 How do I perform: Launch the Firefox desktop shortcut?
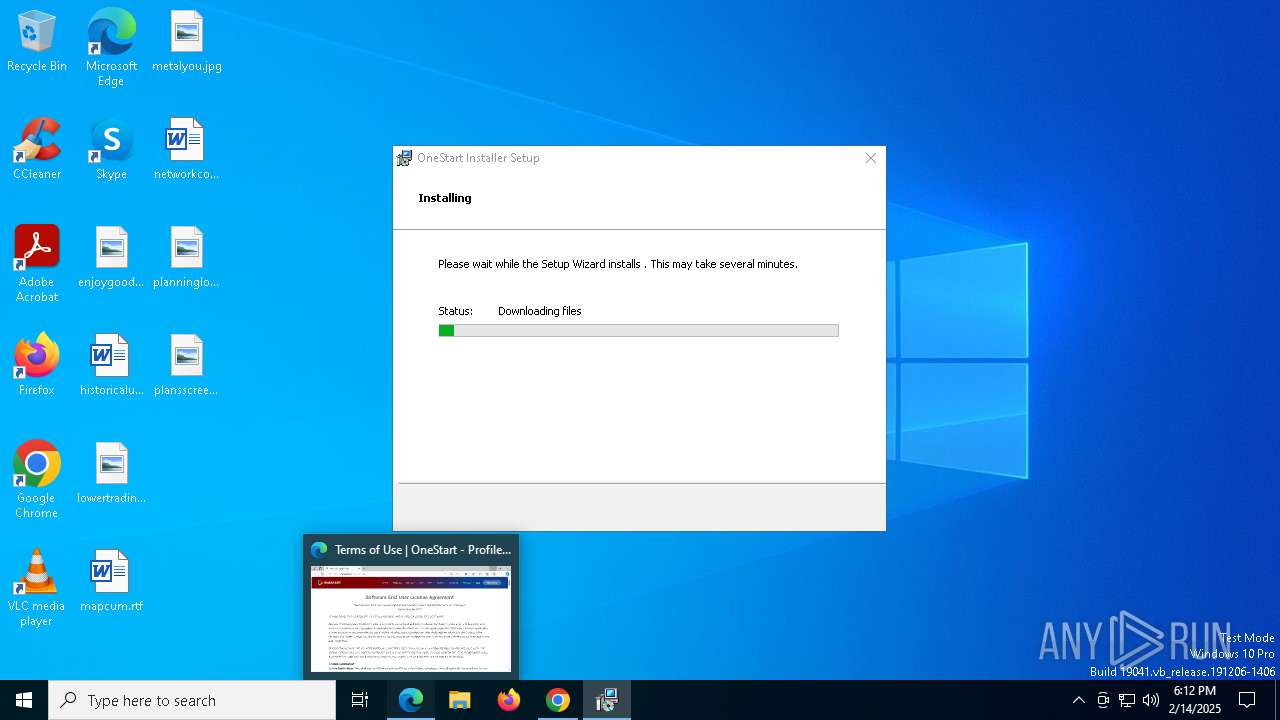[37, 365]
